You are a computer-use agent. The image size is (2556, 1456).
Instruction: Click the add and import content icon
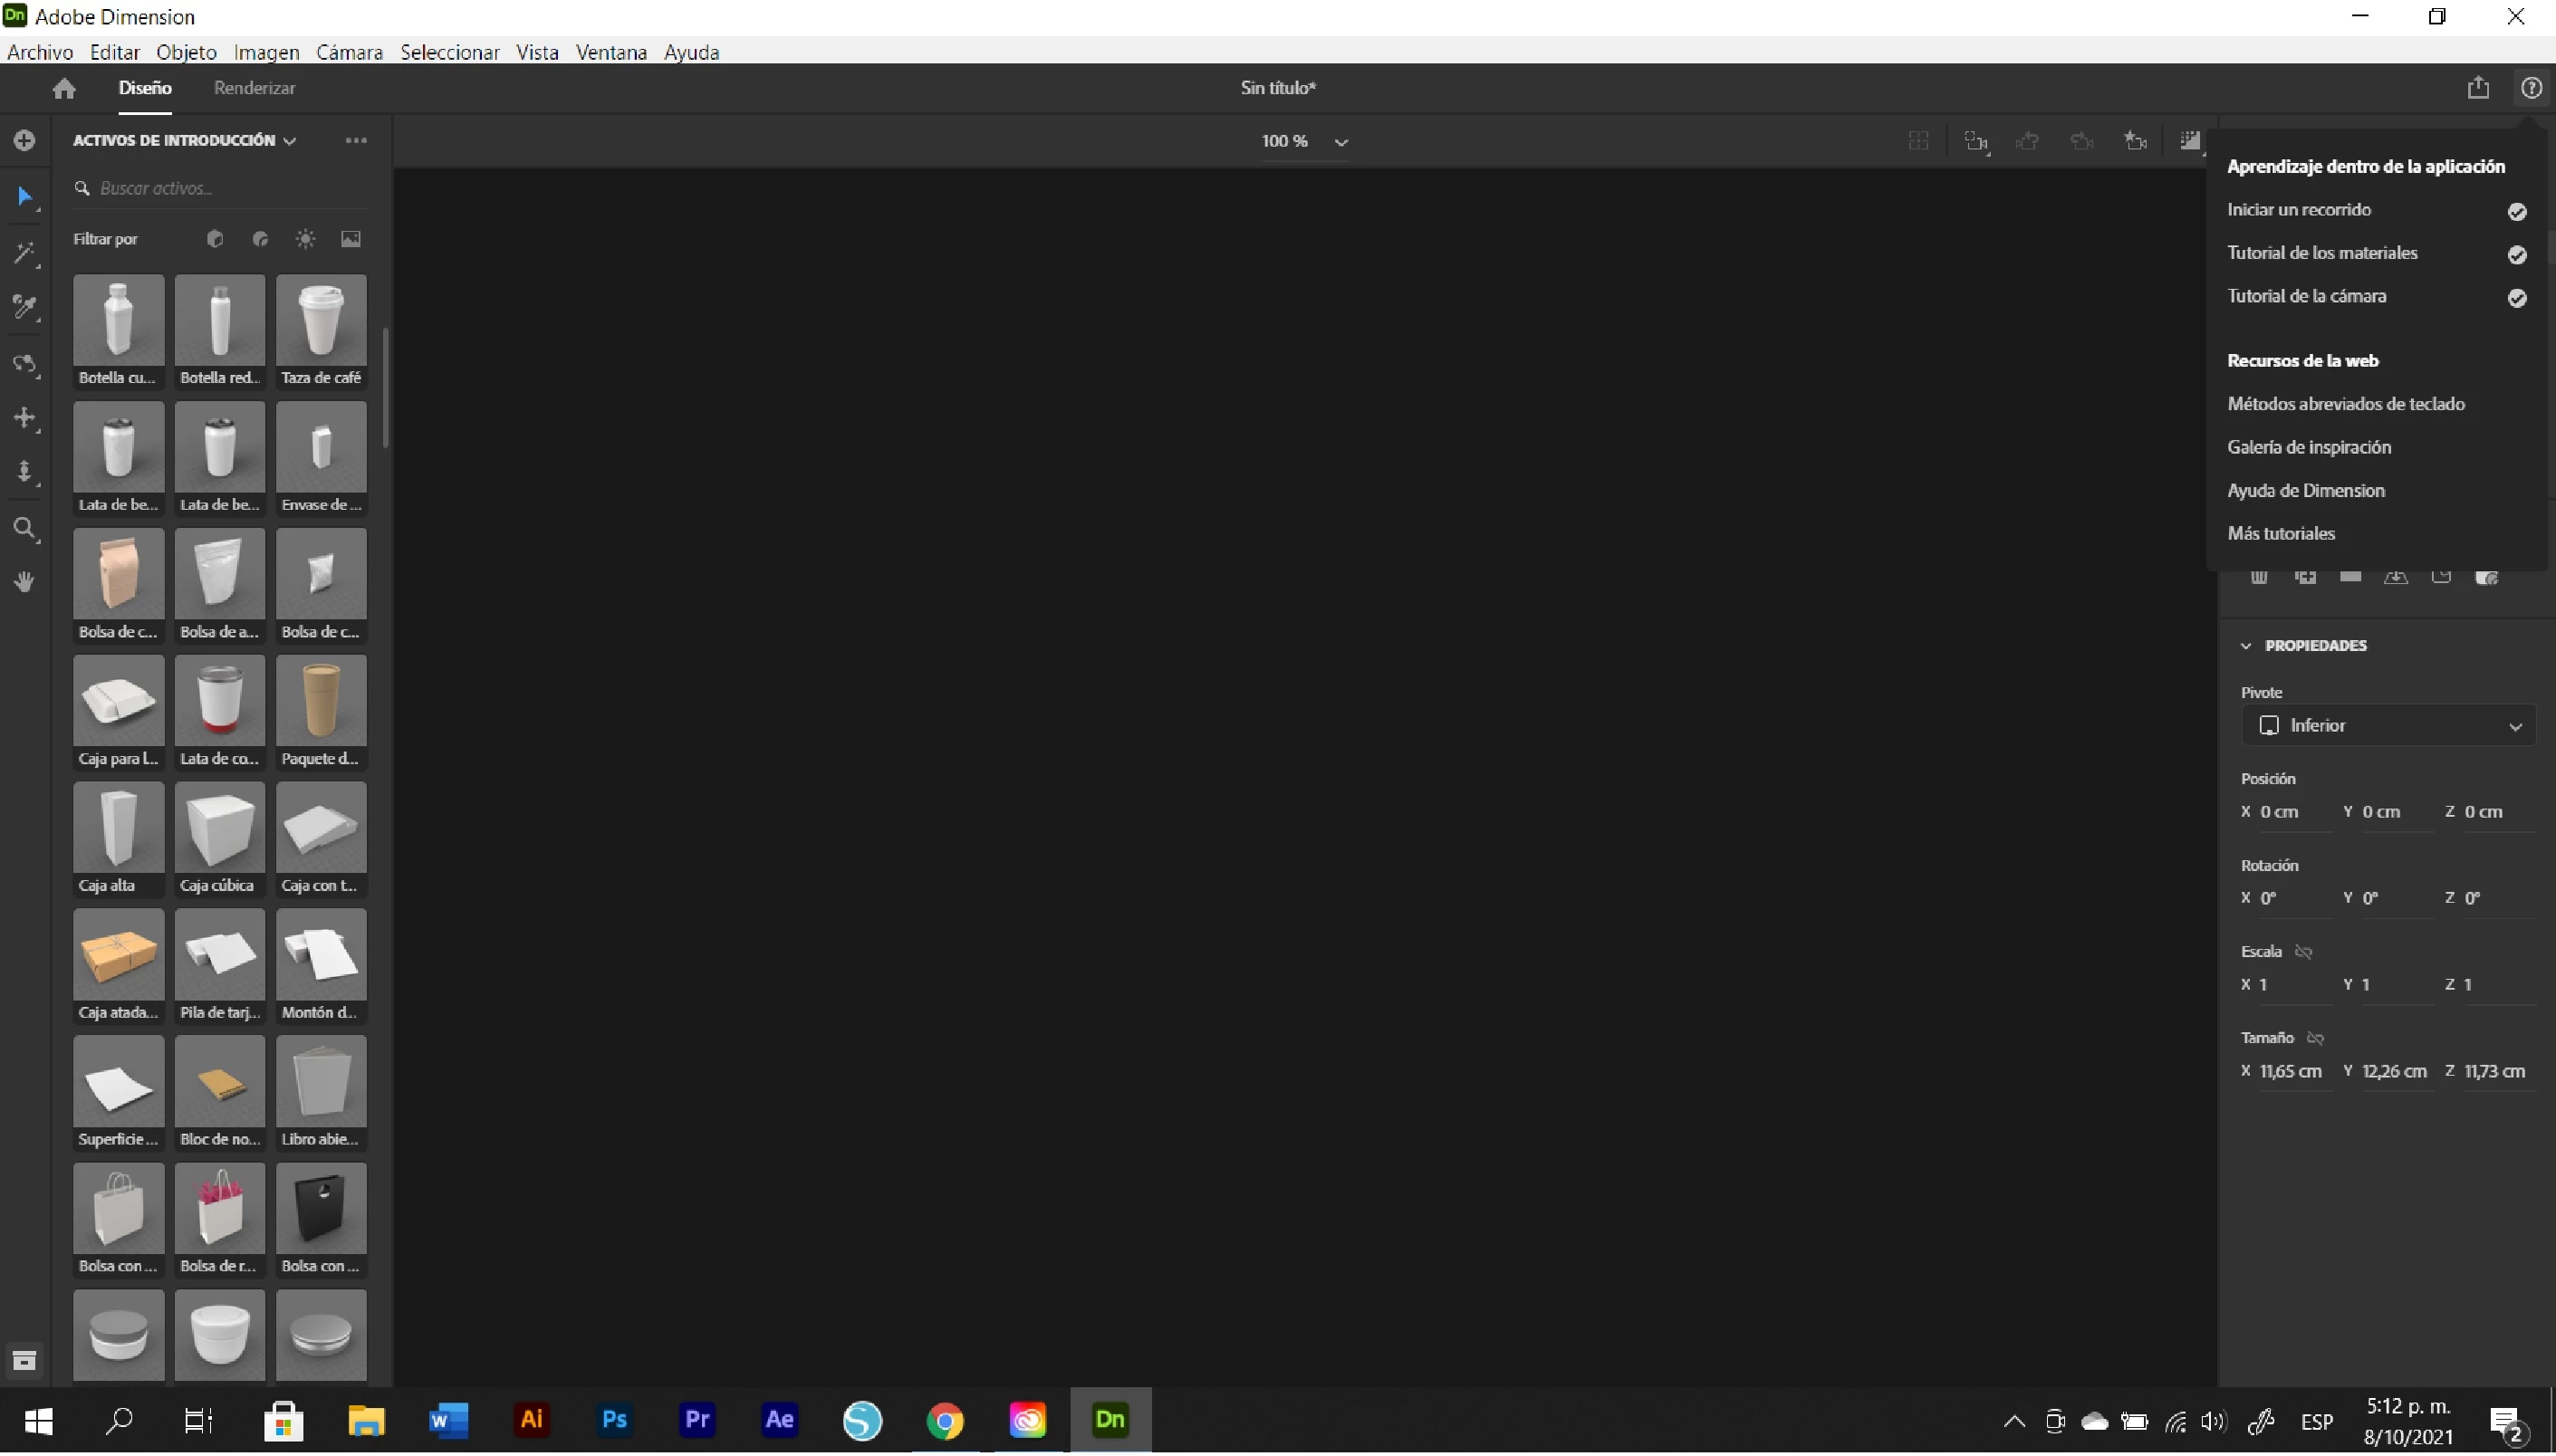coord(24,140)
